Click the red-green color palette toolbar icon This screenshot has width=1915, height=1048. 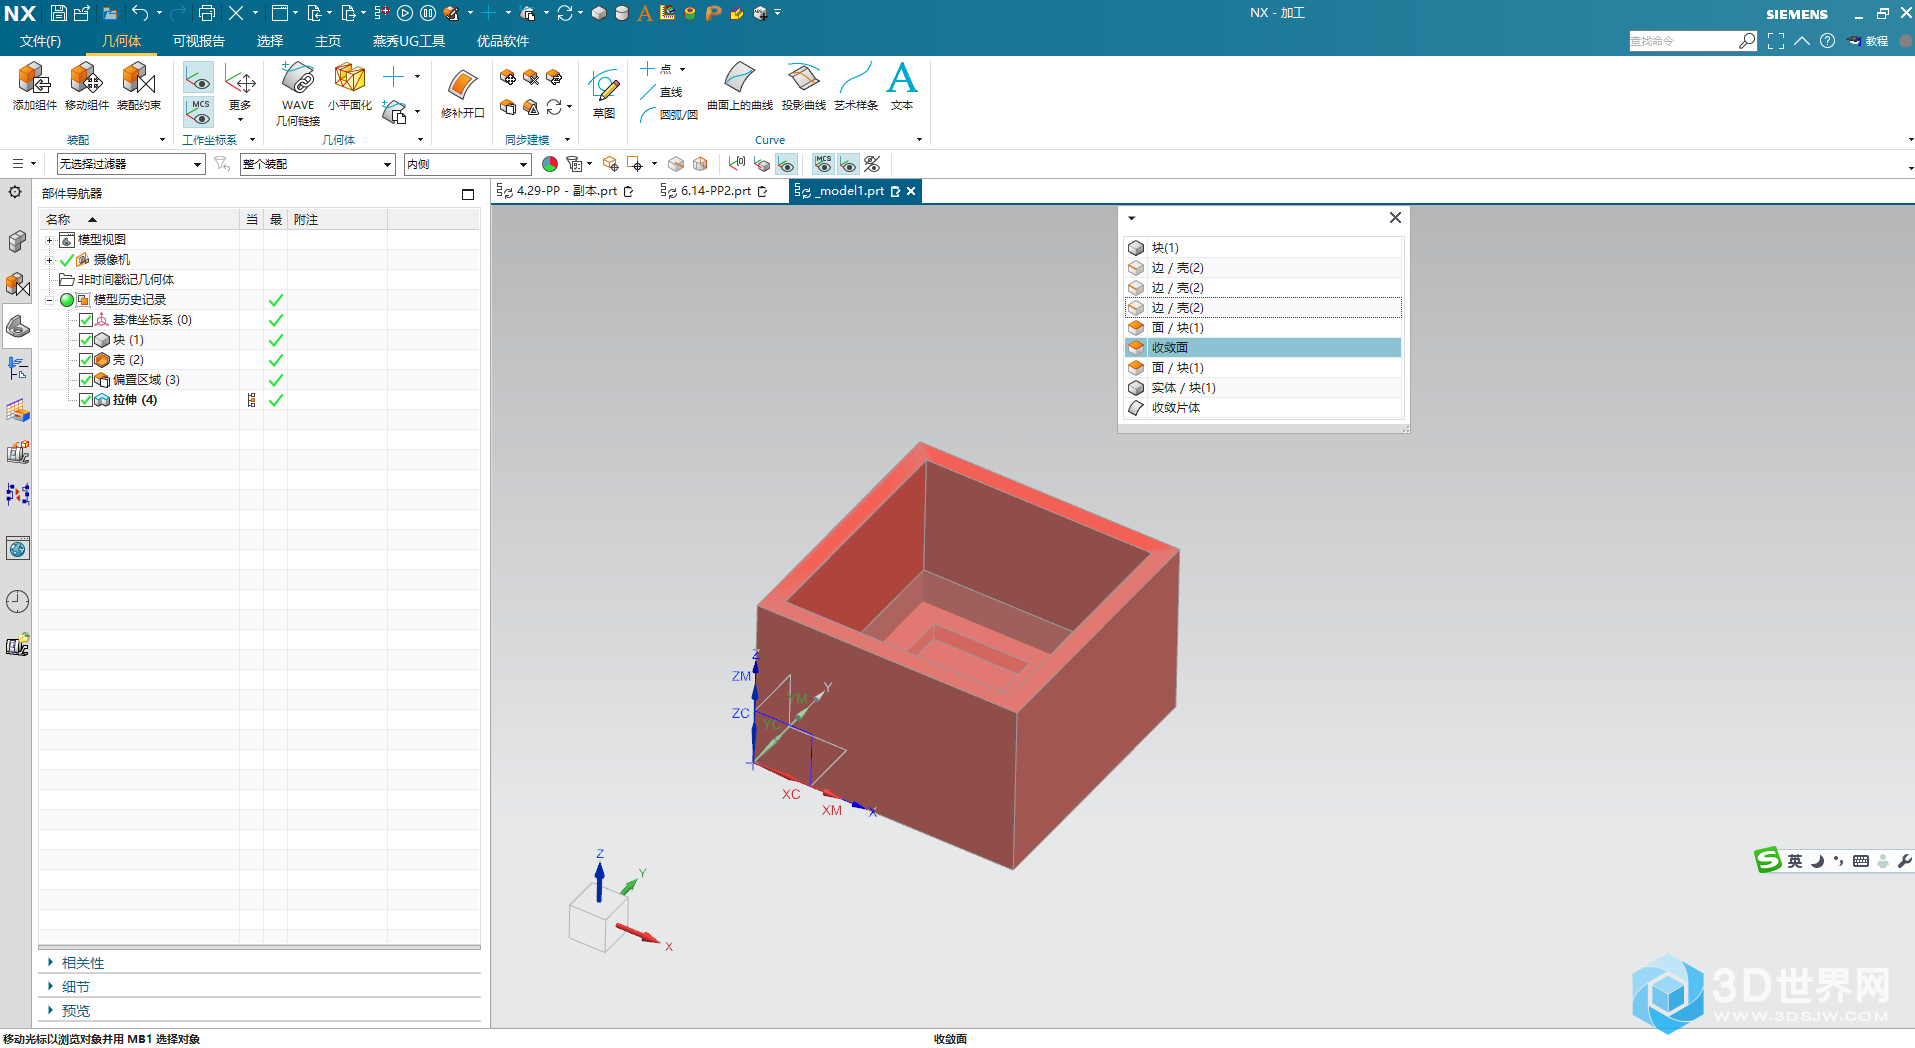pyautogui.click(x=550, y=164)
